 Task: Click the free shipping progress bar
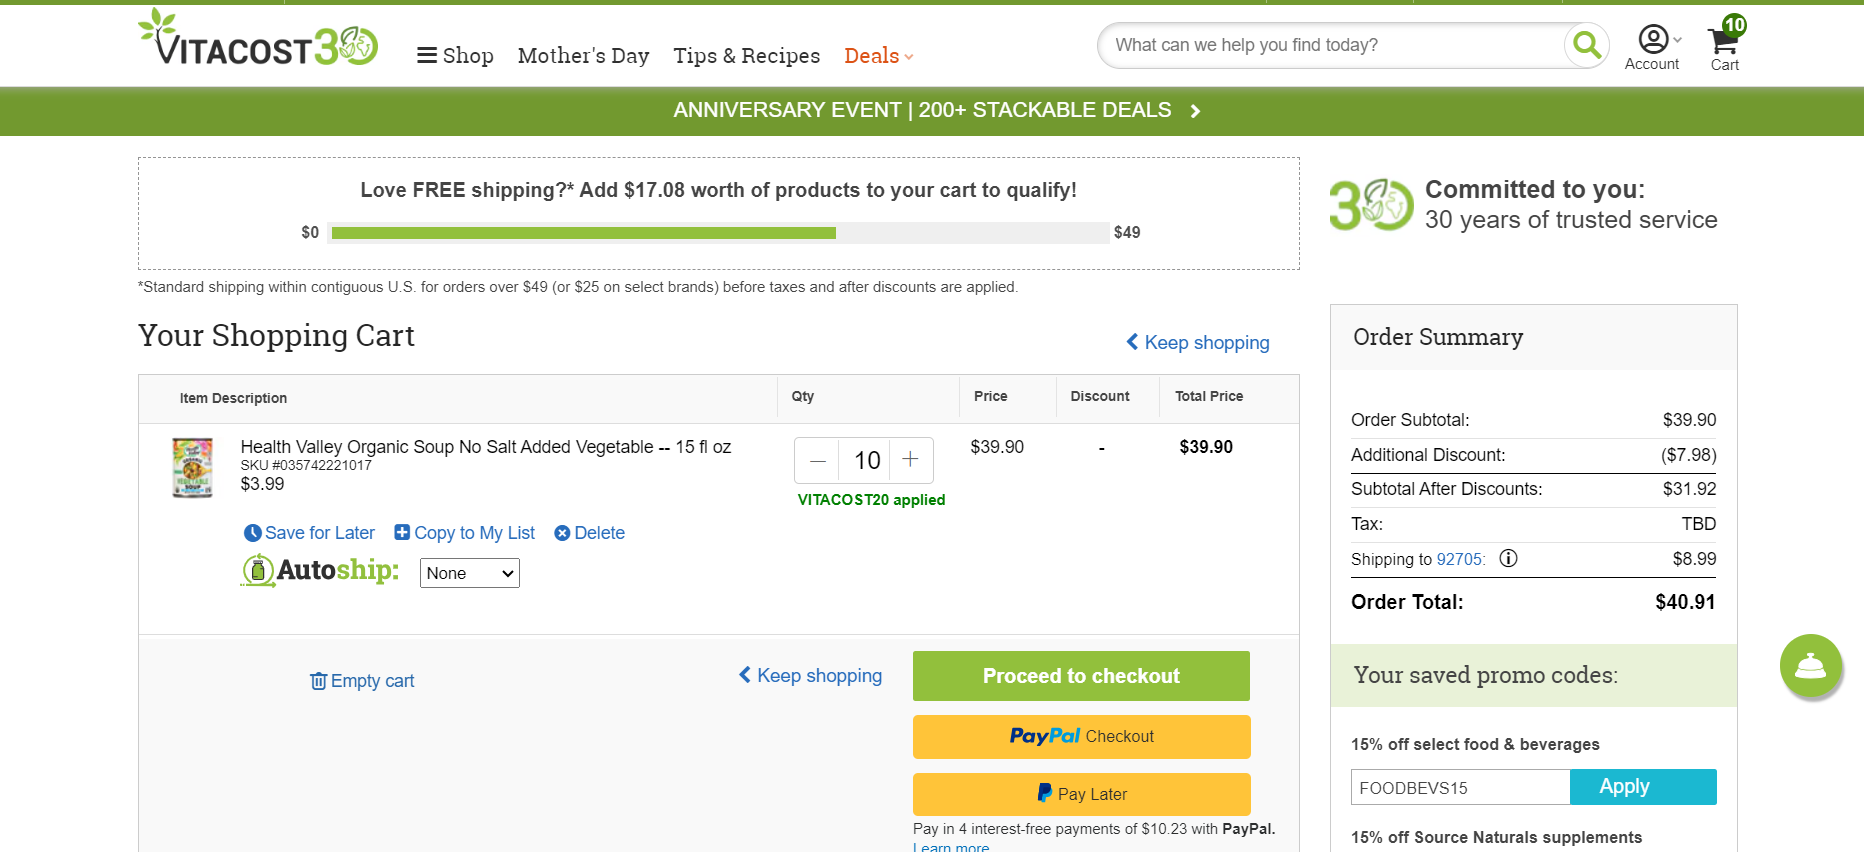coord(718,233)
